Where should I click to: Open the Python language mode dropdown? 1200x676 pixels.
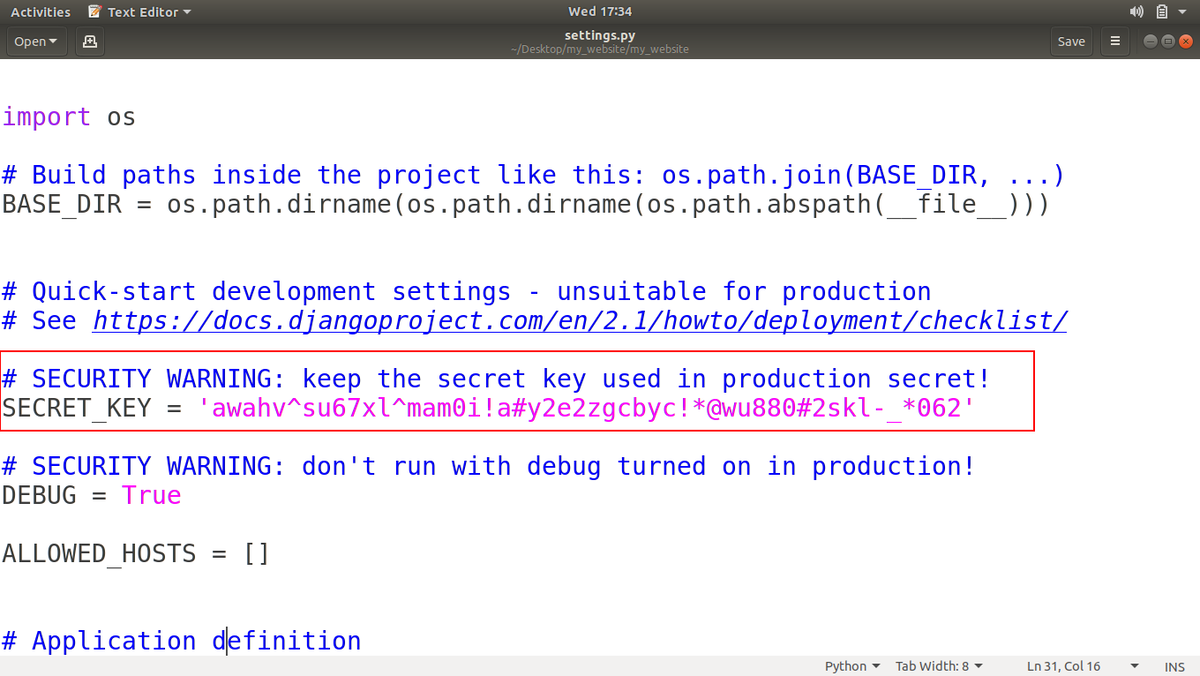[x=851, y=666]
